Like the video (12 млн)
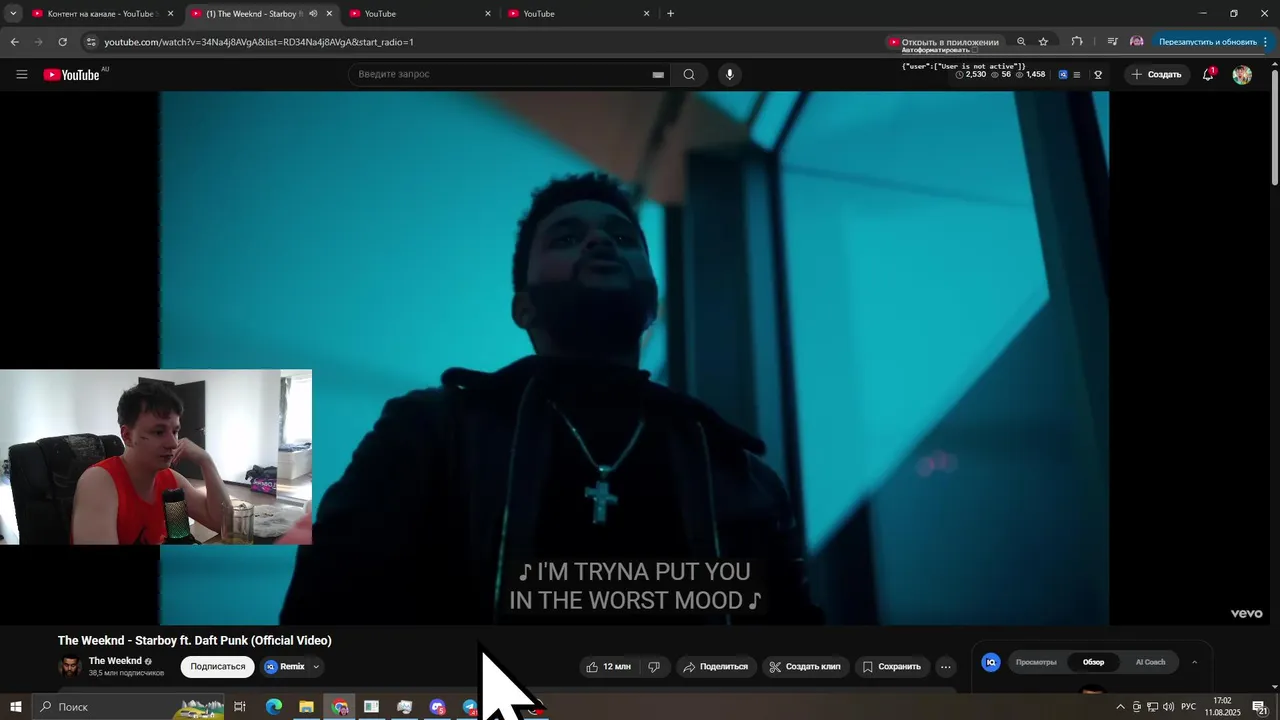 click(x=609, y=667)
